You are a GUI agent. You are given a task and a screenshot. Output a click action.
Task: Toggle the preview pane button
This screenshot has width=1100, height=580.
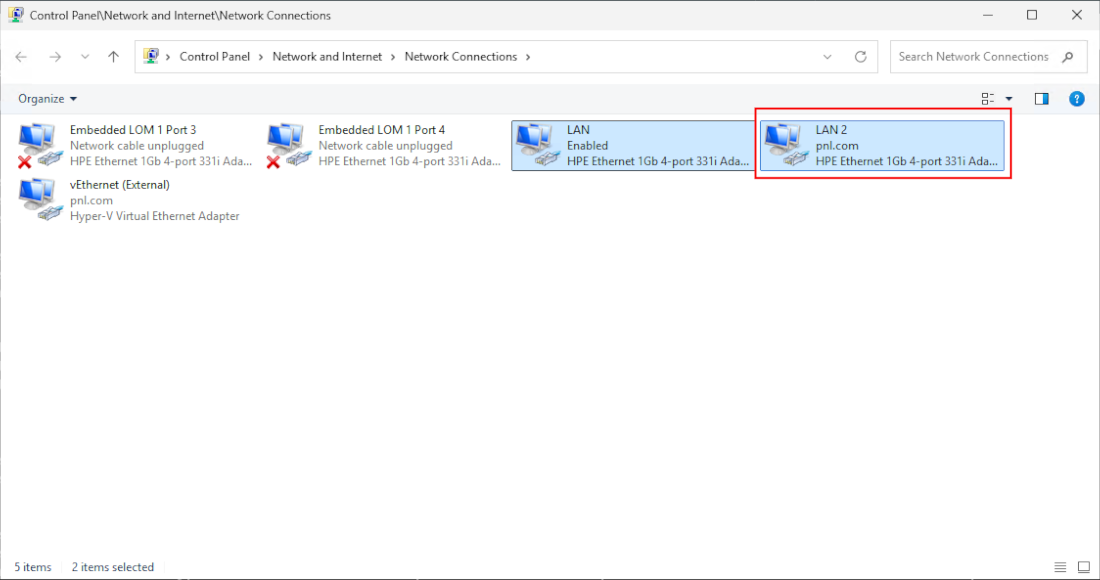(1041, 99)
